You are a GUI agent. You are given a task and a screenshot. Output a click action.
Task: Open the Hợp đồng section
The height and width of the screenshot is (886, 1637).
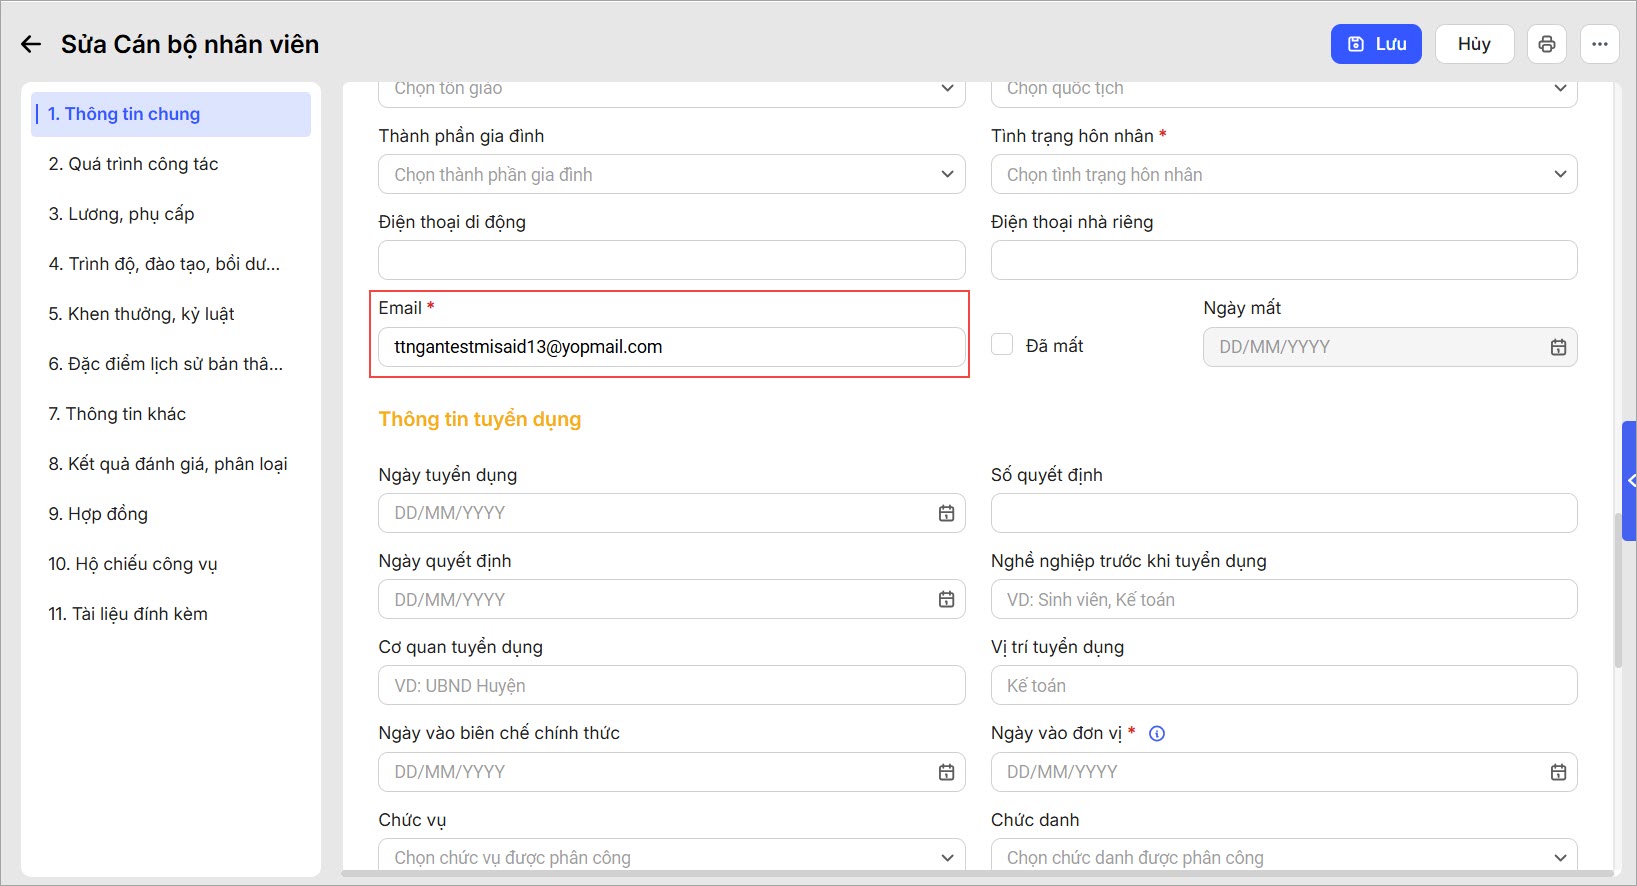[98, 514]
